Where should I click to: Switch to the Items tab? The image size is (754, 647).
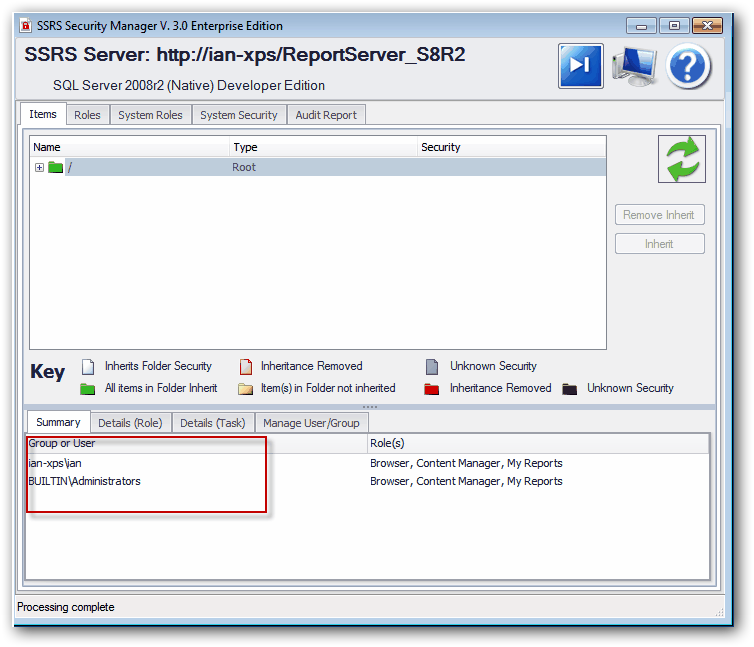click(x=43, y=114)
